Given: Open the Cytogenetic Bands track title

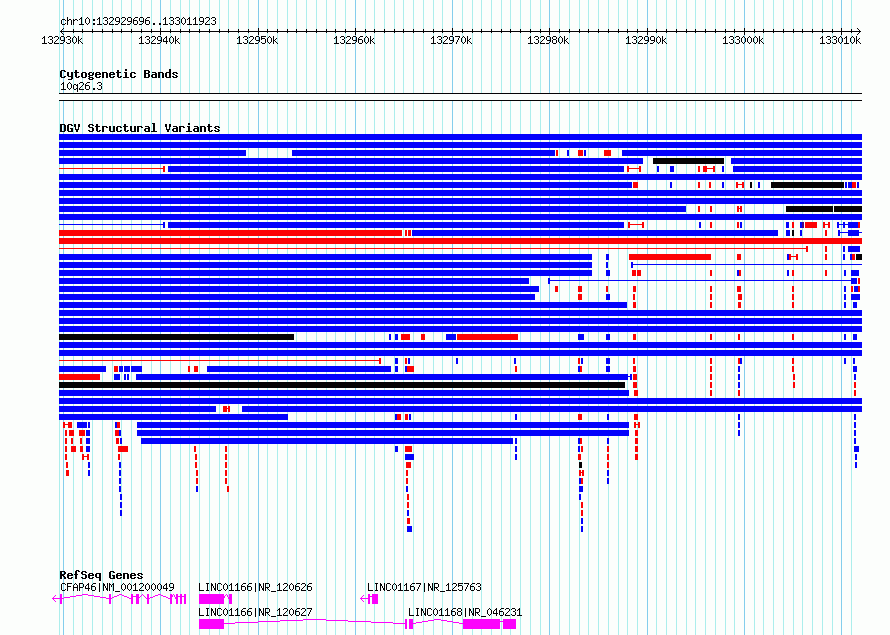Looking at the screenshot, I should (x=119, y=74).
